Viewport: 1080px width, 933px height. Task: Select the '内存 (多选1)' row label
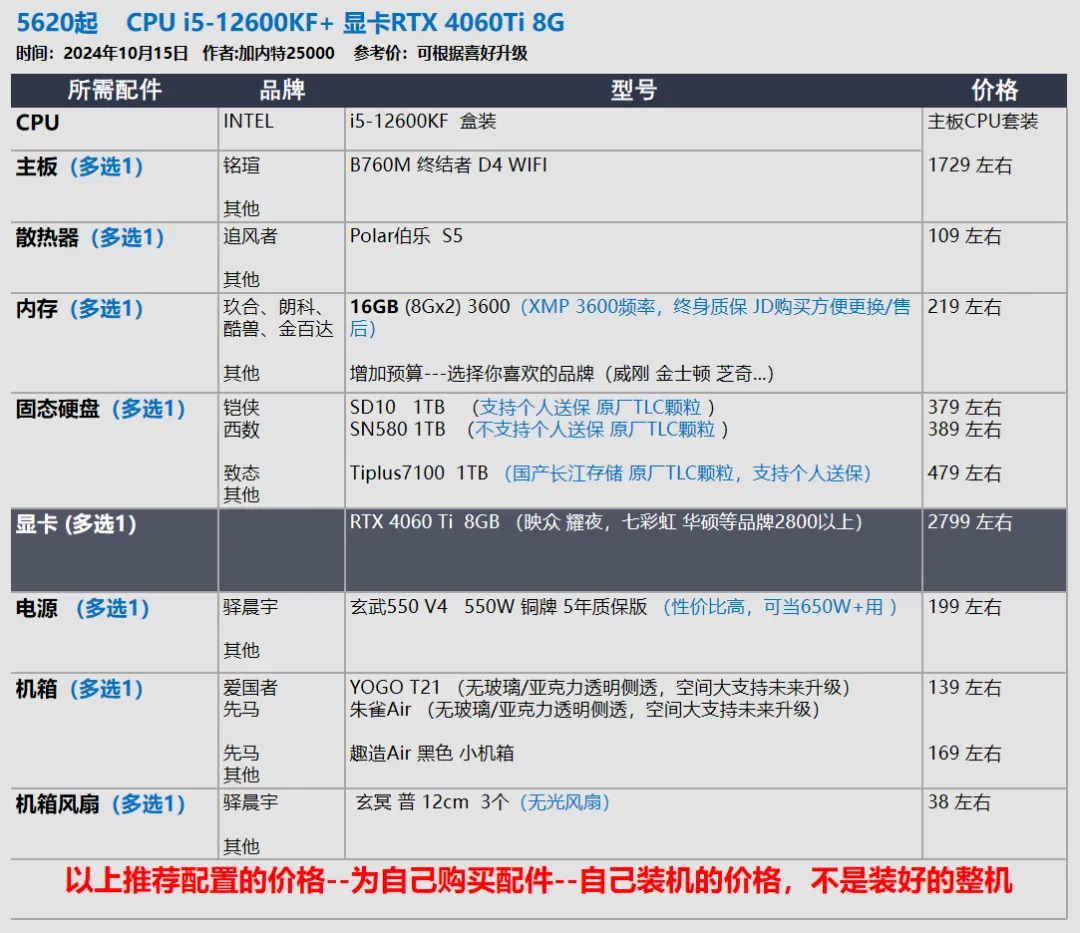point(79,308)
